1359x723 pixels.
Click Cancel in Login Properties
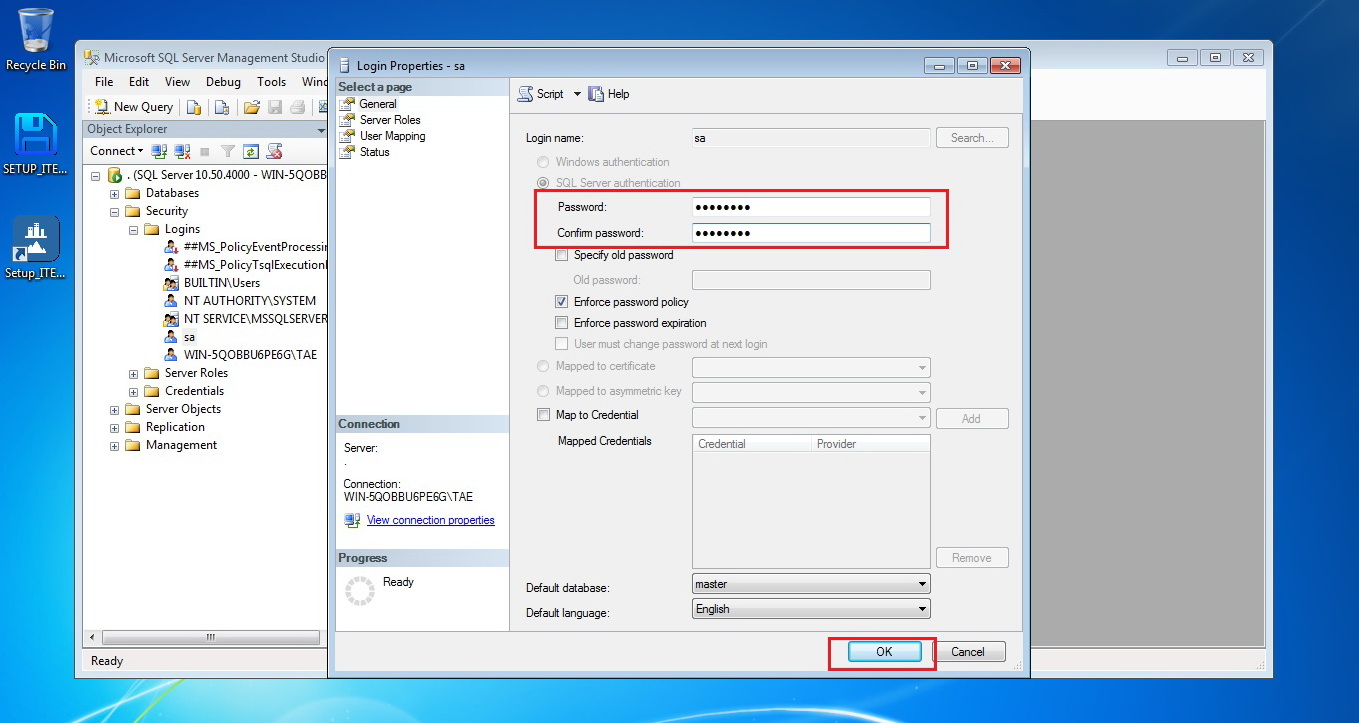pyautogui.click(x=967, y=652)
